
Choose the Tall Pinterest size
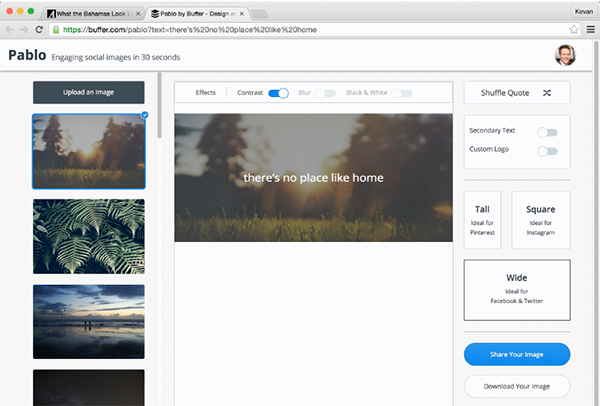coord(482,220)
